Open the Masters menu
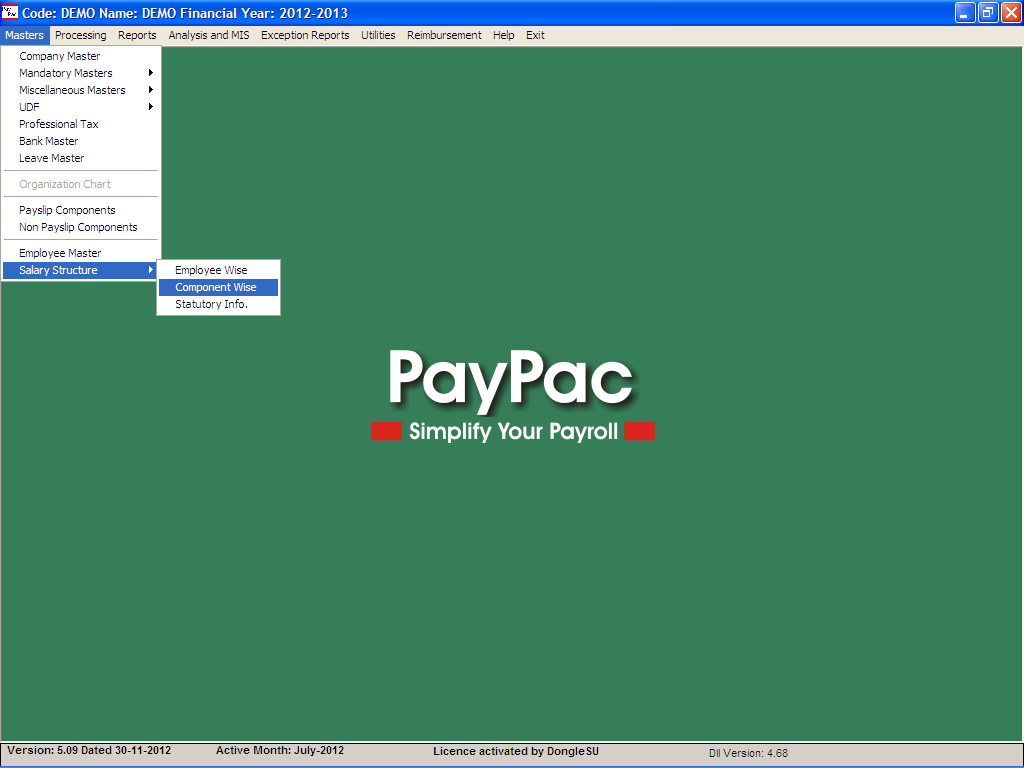1024x768 pixels. (25, 35)
